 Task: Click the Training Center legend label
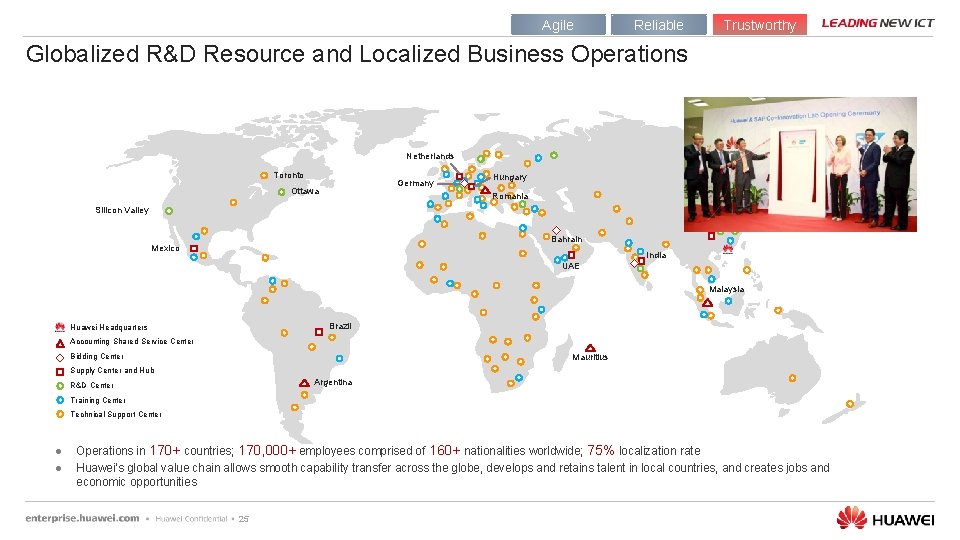click(x=98, y=400)
